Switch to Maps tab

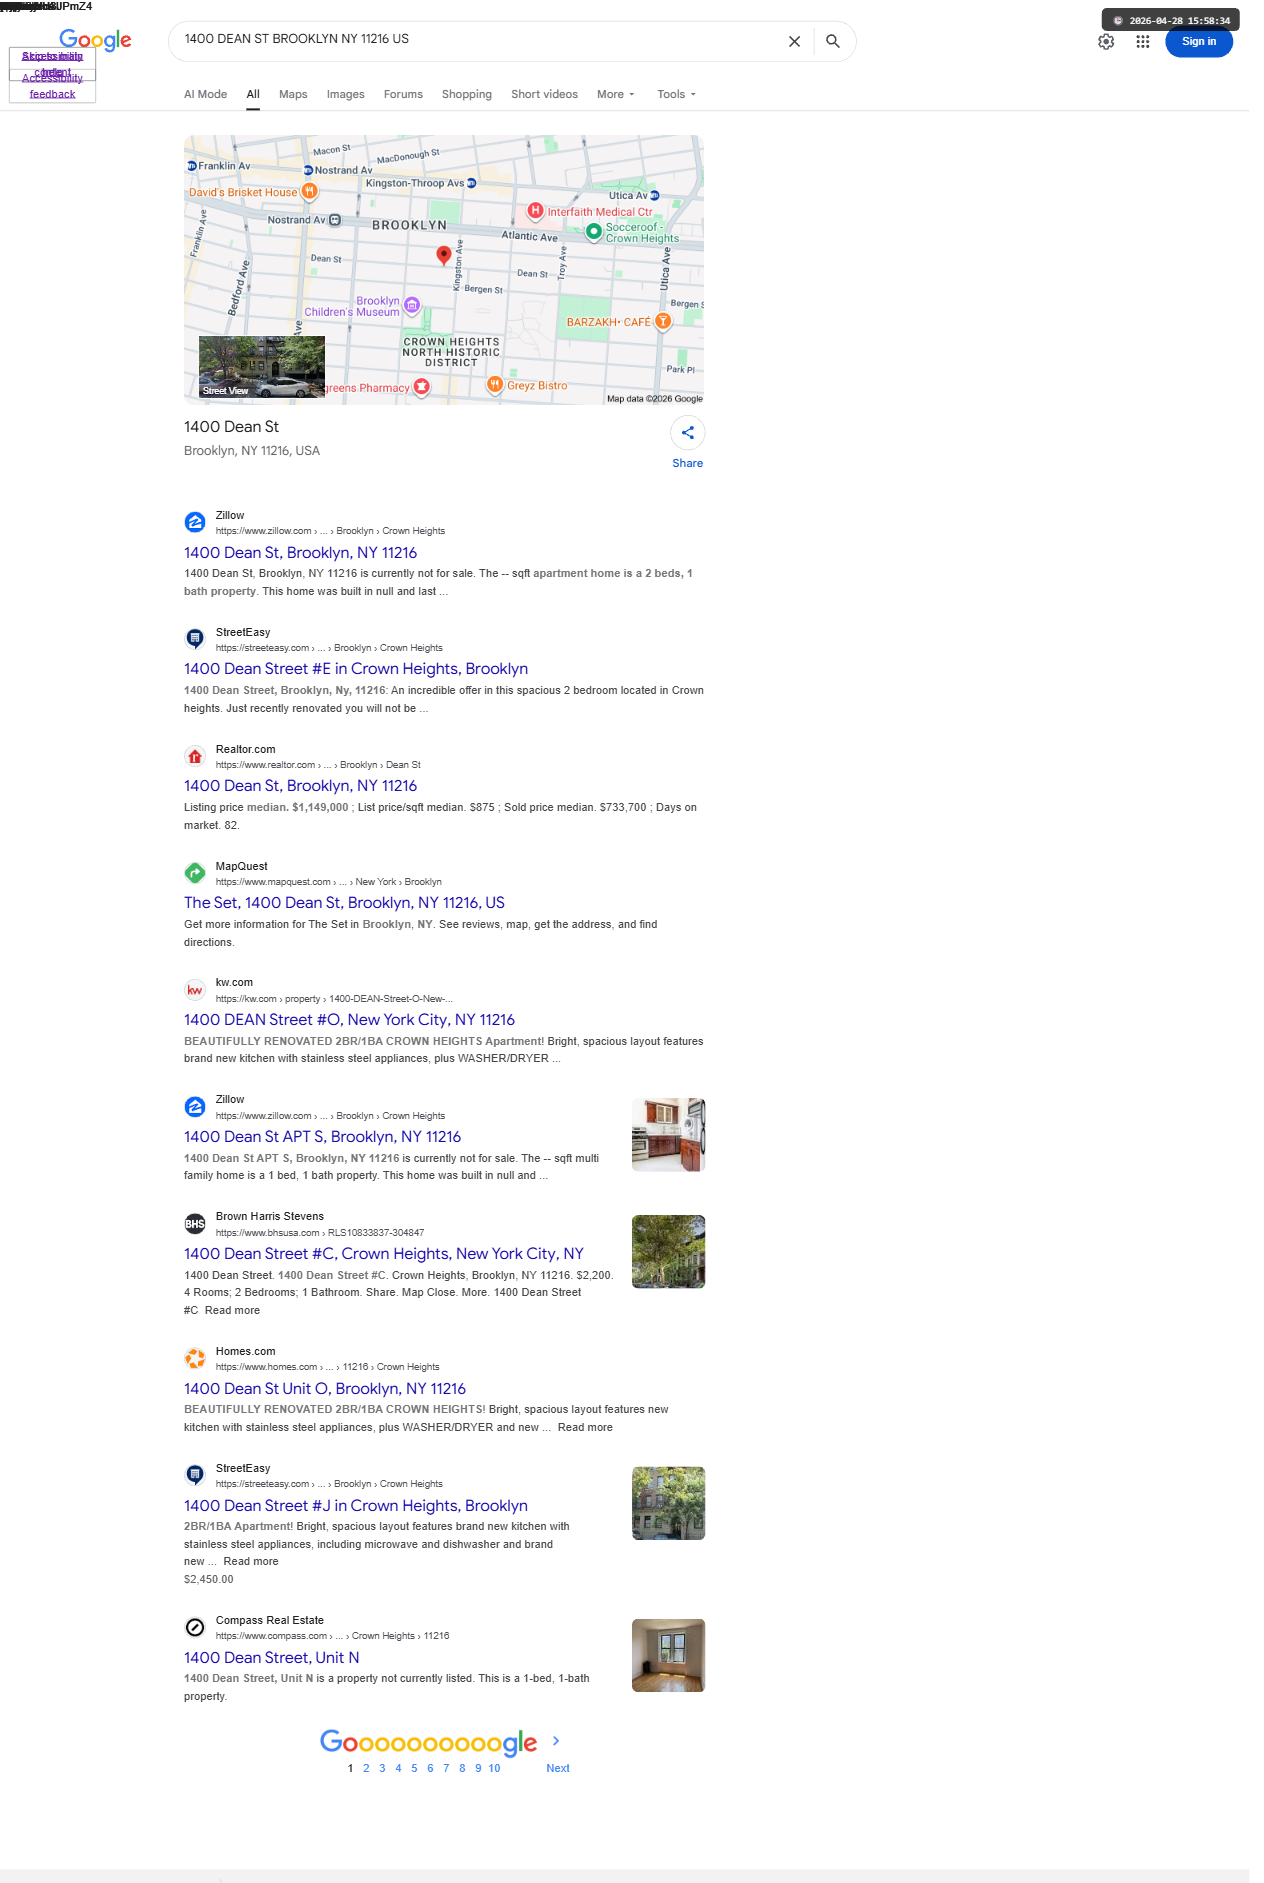pyautogui.click(x=293, y=94)
